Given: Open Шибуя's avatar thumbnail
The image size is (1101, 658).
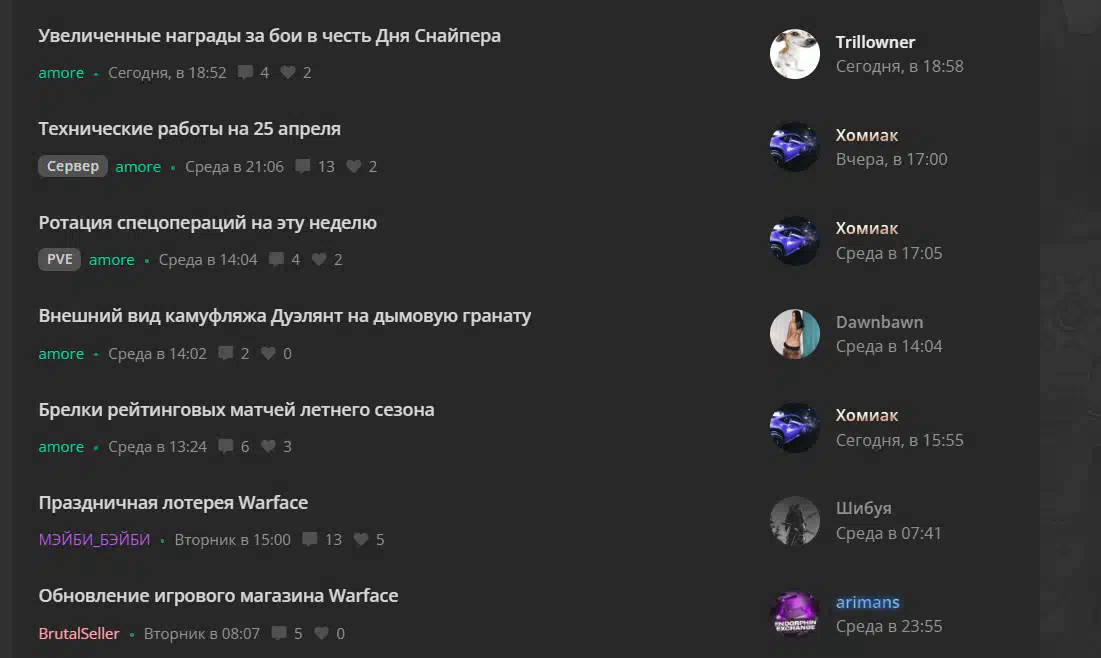Looking at the screenshot, I should [795, 521].
